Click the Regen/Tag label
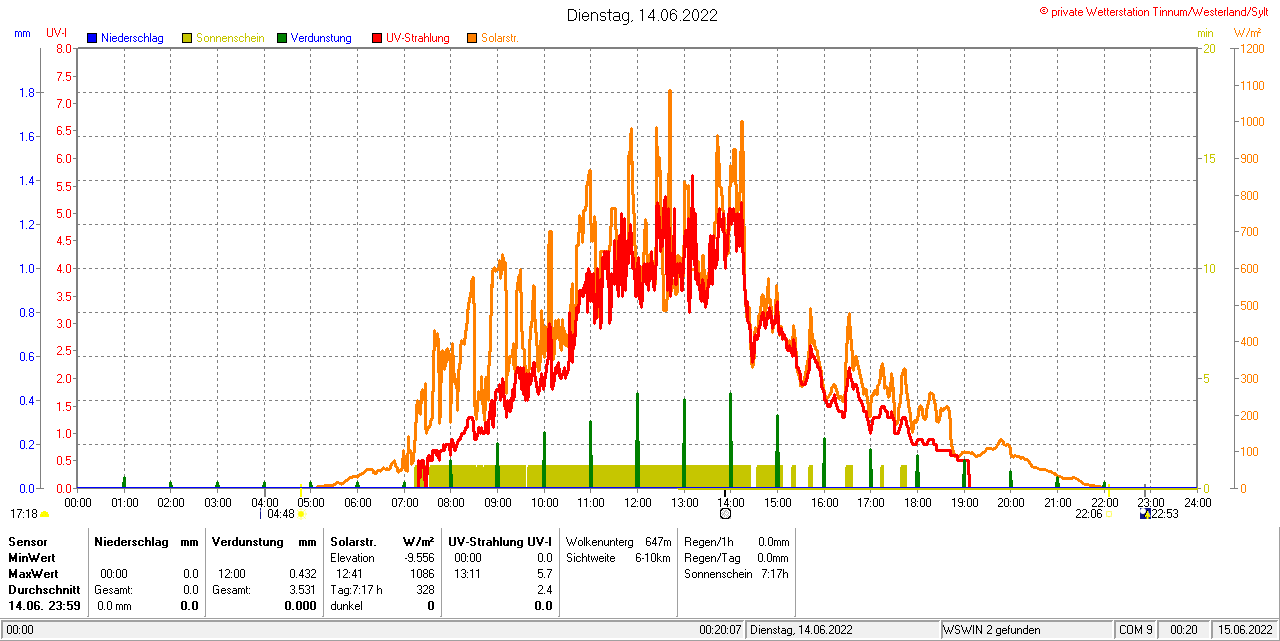1280x641 pixels. [710, 558]
